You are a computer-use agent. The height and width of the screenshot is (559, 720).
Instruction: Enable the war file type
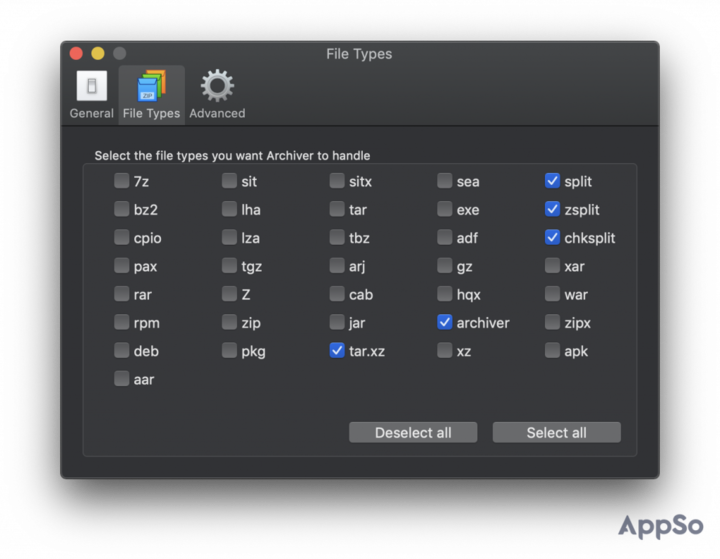(x=552, y=294)
